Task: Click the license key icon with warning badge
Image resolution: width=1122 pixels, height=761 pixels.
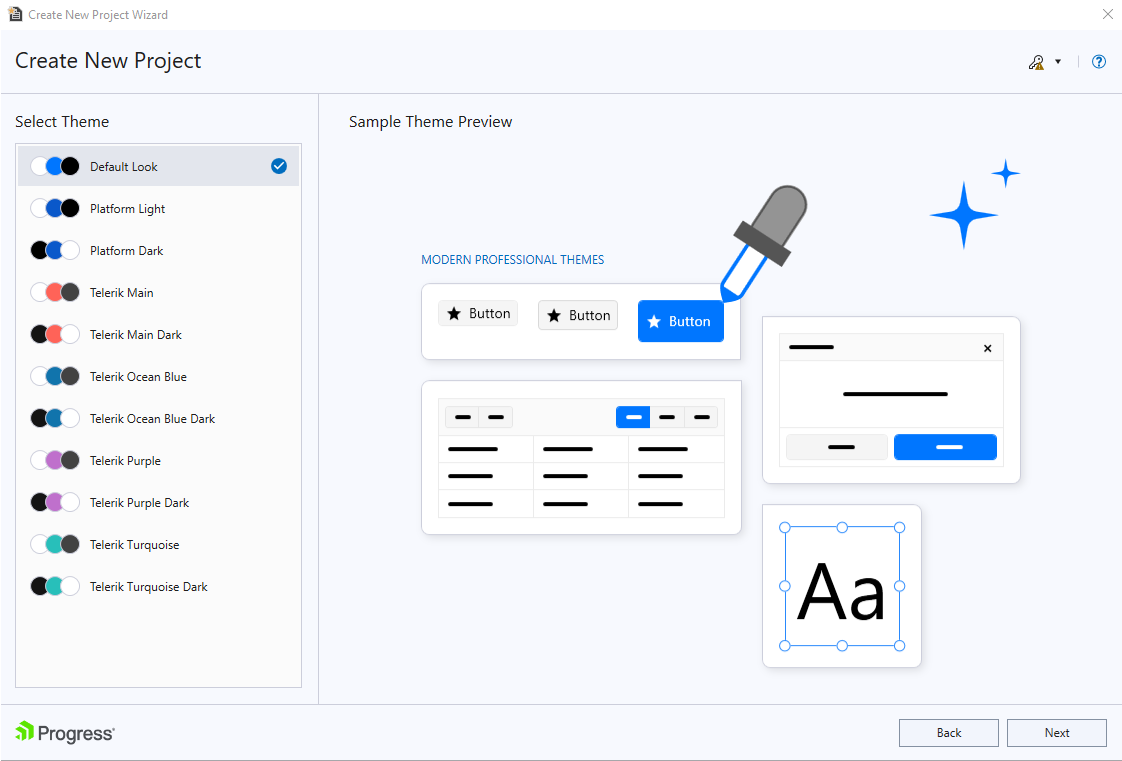Action: pos(1035,61)
